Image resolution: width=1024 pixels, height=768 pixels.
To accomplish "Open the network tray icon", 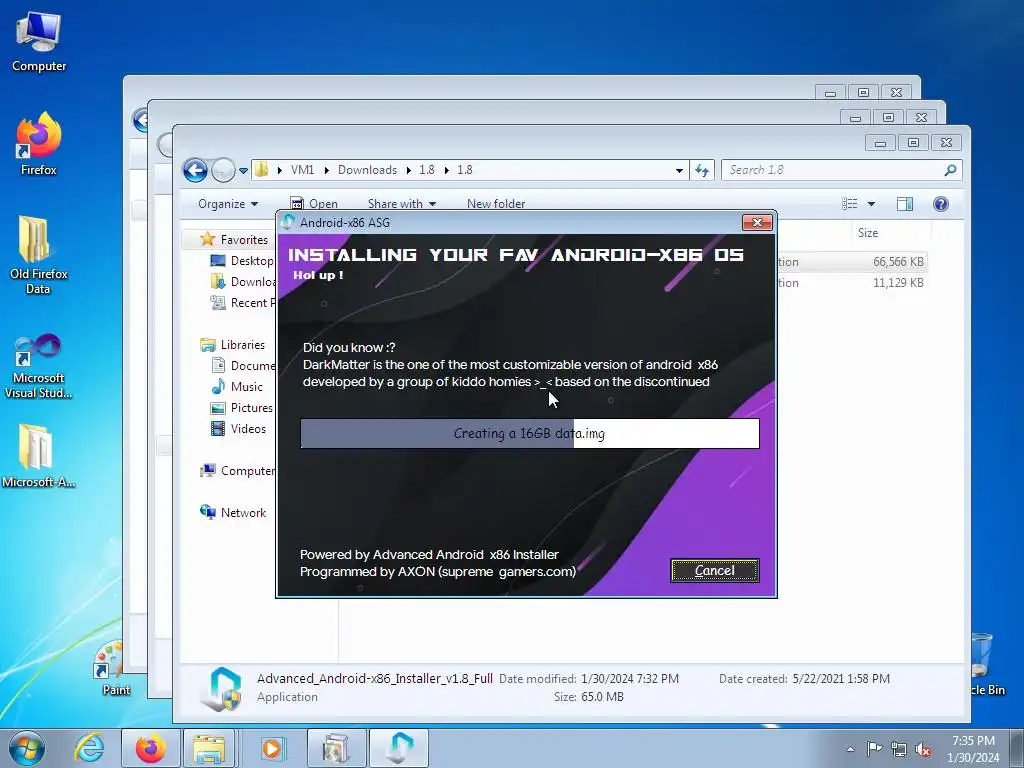I will point(899,749).
